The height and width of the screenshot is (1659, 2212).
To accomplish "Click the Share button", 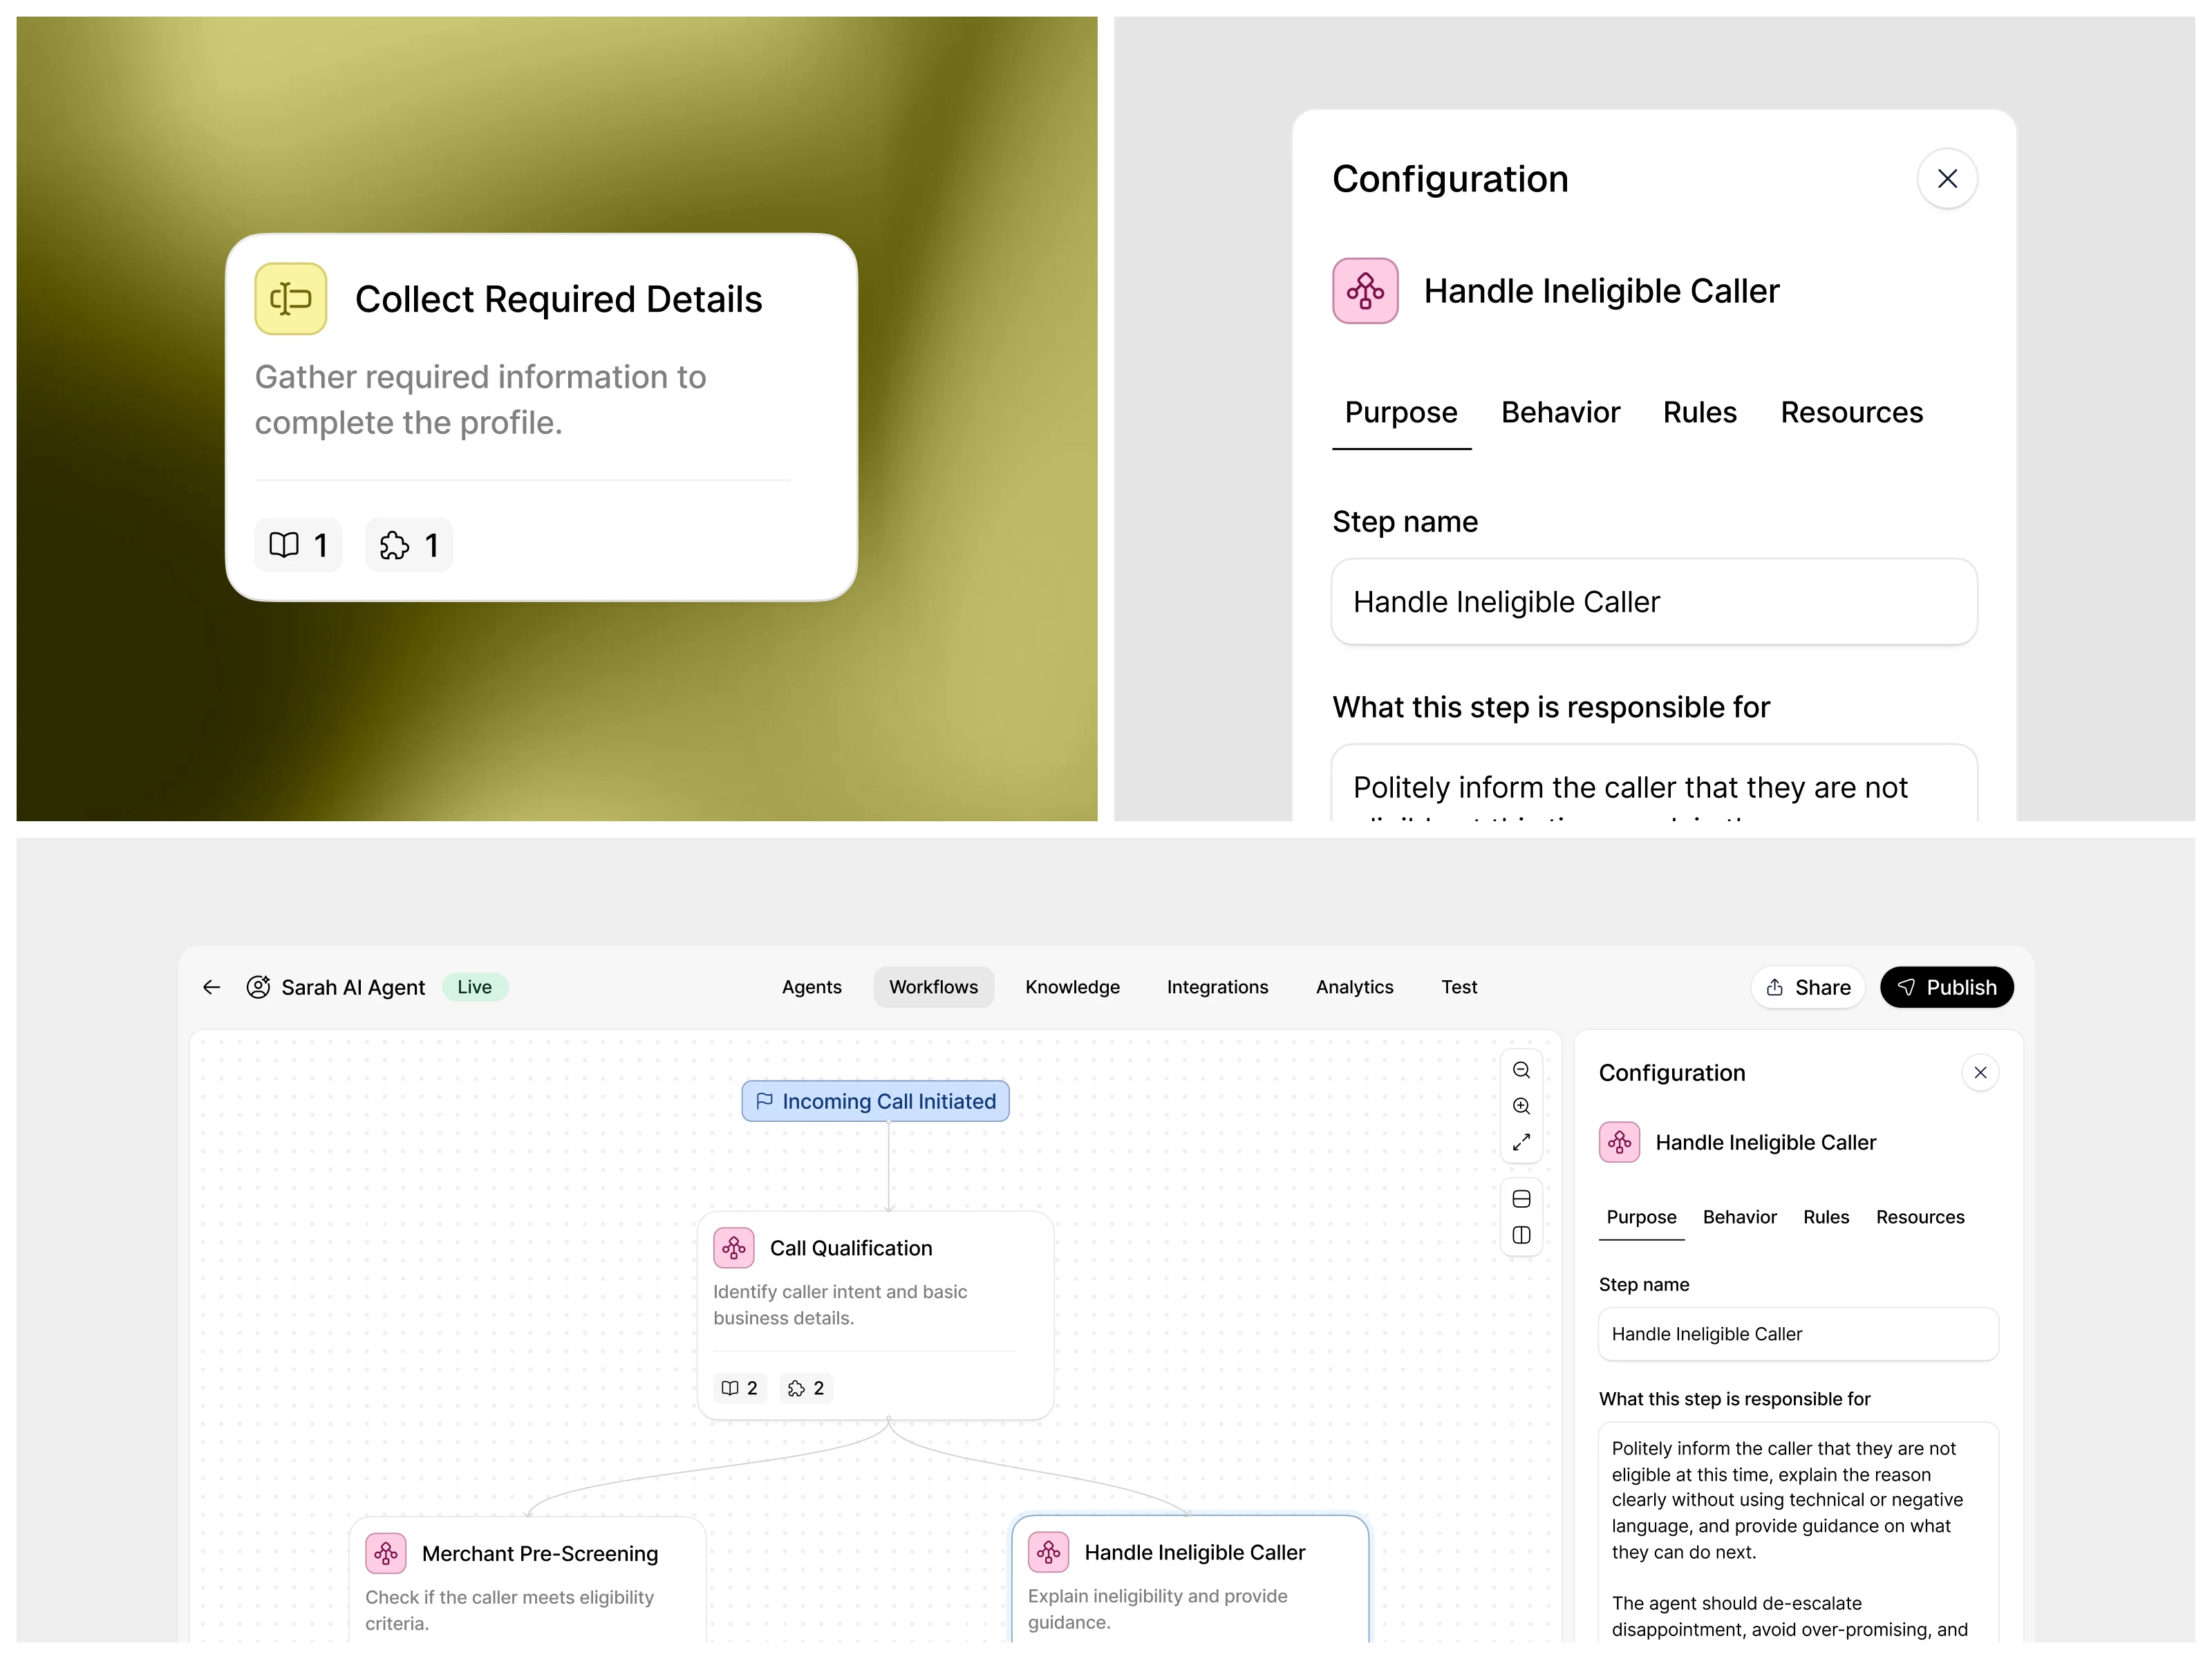I will point(1808,987).
